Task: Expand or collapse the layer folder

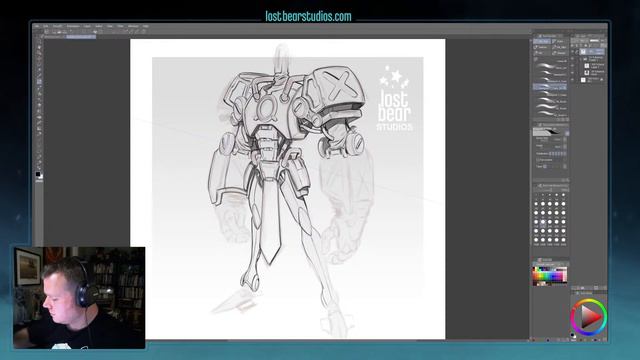Action: tap(580, 59)
